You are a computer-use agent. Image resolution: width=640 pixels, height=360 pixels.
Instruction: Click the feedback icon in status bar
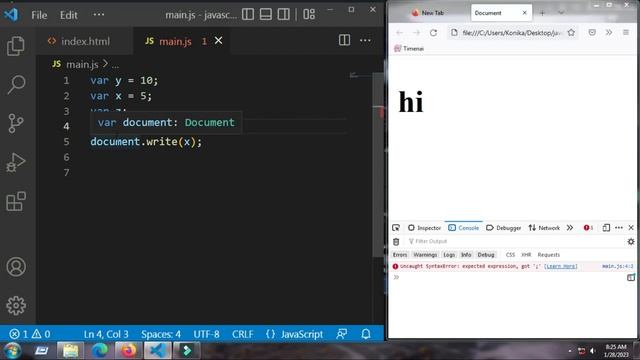pos(342,334)
